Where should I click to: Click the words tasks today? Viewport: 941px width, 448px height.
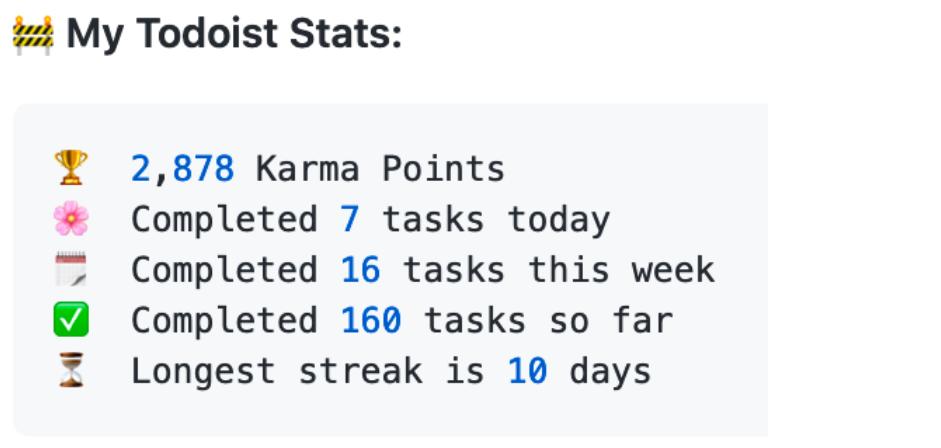click(496, 218)
